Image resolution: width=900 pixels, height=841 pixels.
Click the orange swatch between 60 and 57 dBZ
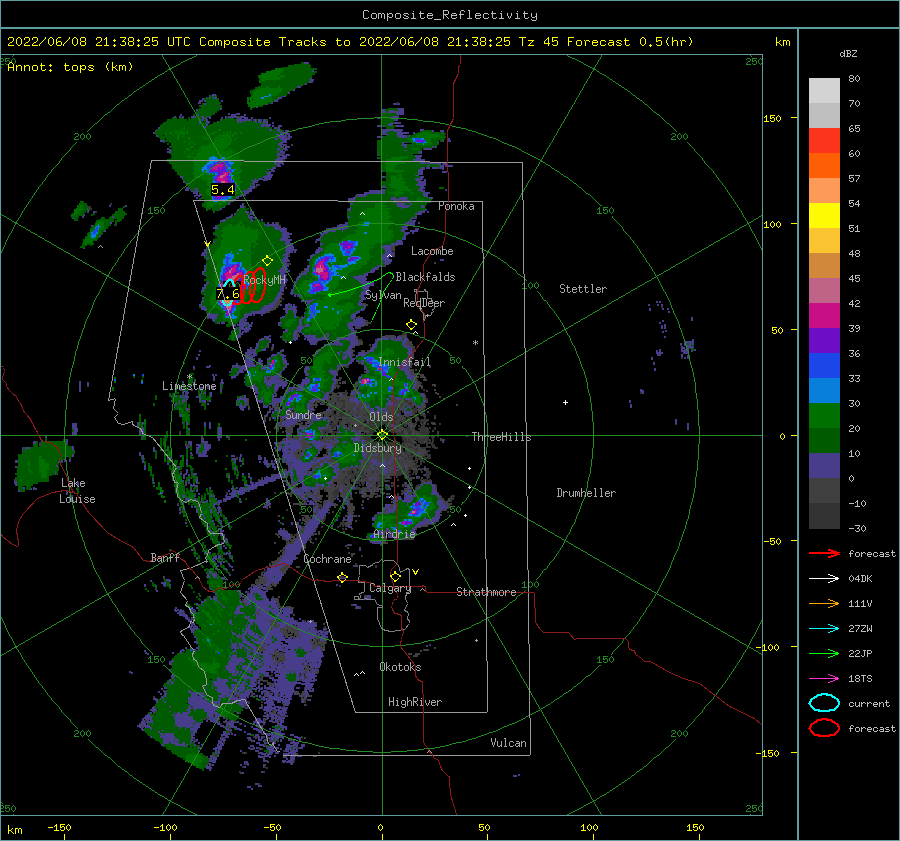point(824,165)
